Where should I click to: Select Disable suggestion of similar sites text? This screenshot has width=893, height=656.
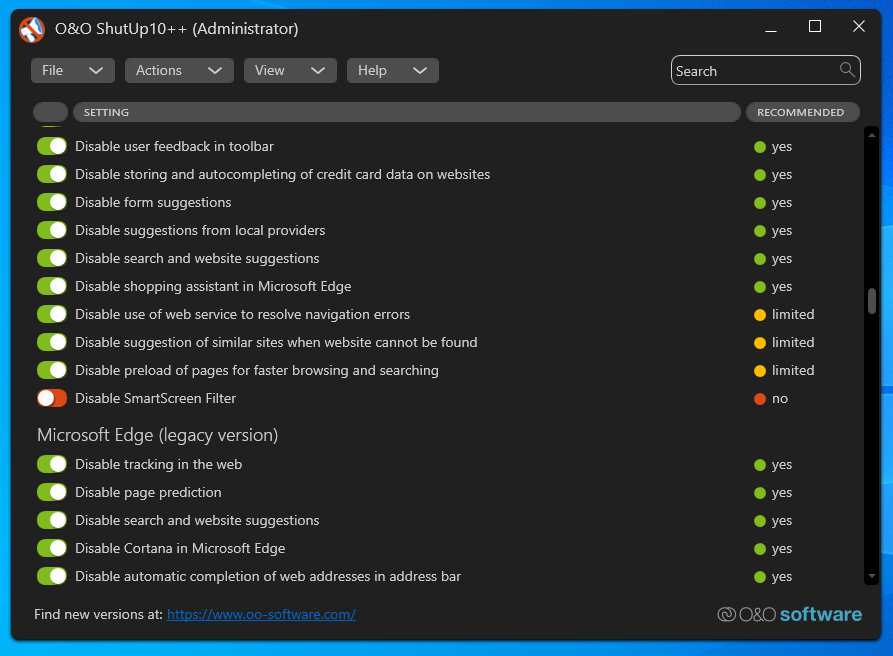276,342
